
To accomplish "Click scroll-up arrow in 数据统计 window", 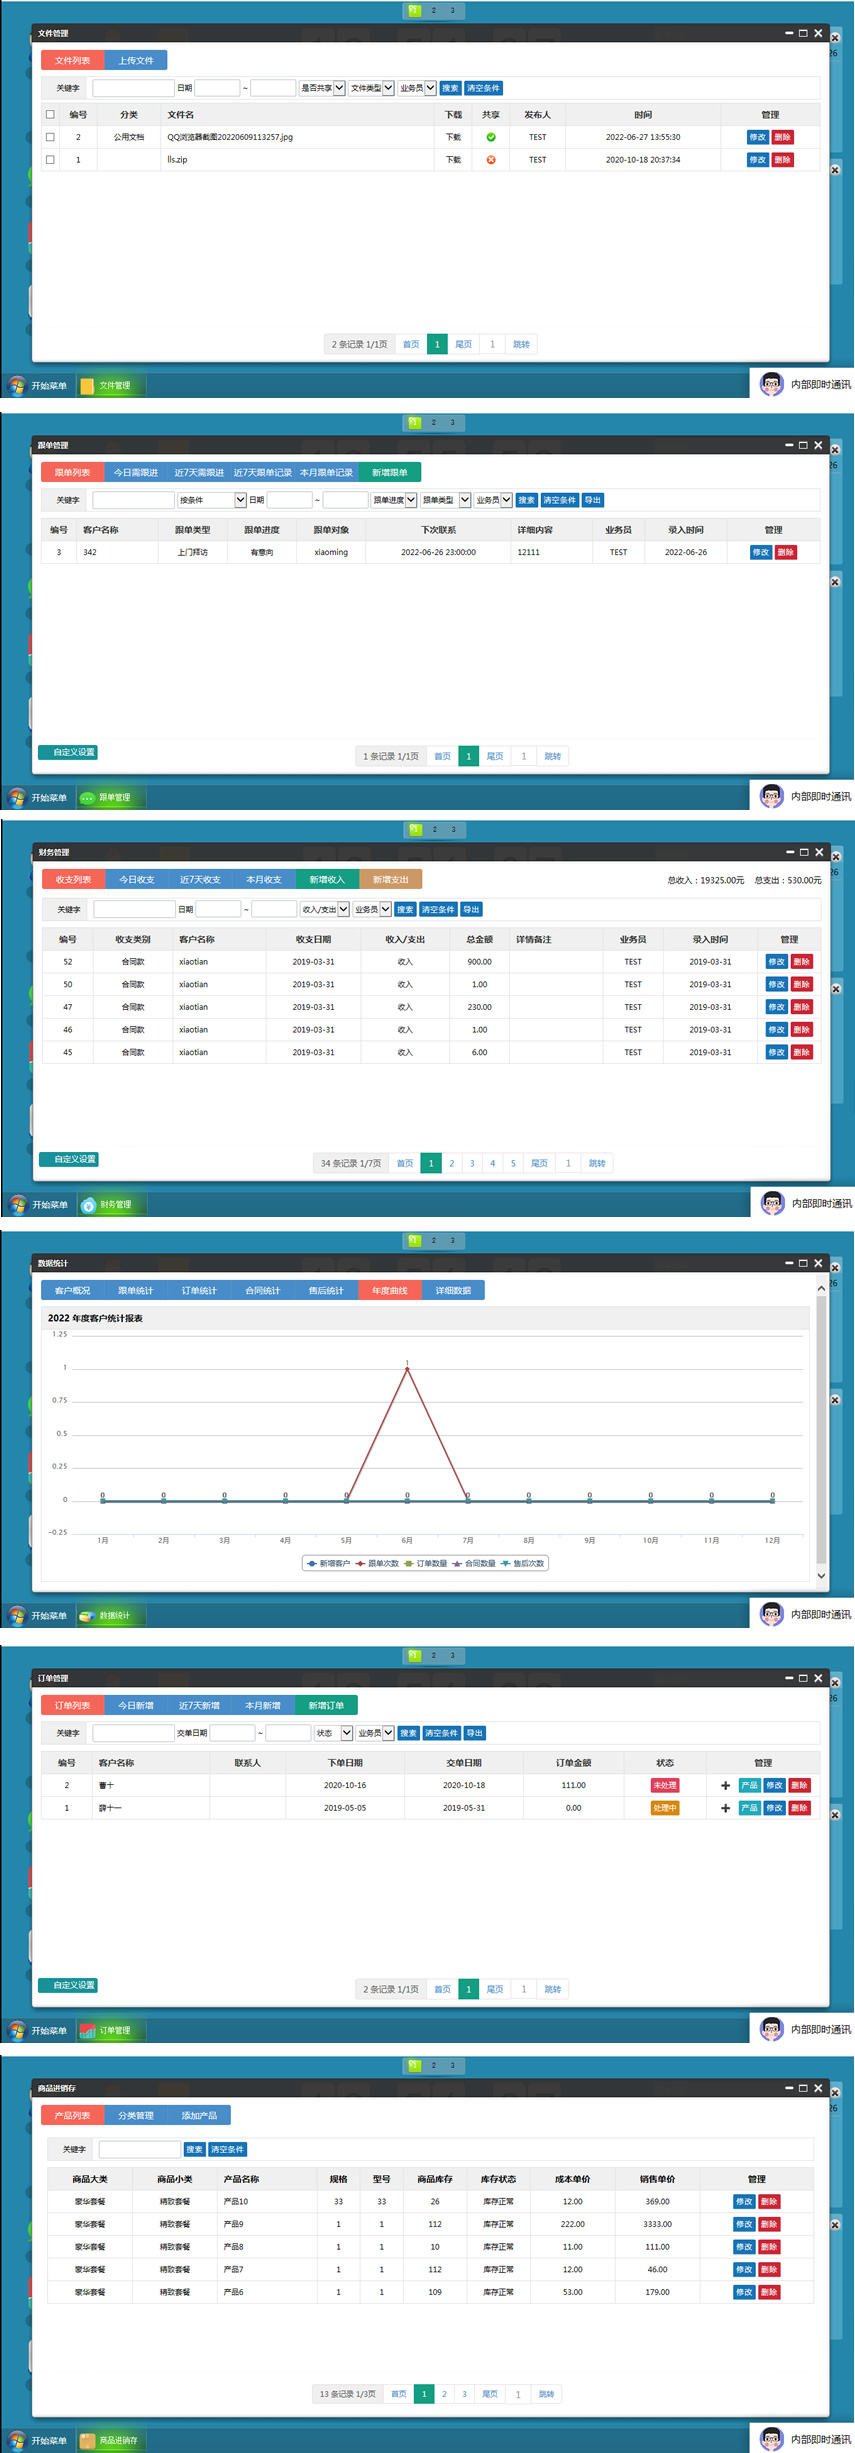I will (822, 1288).
